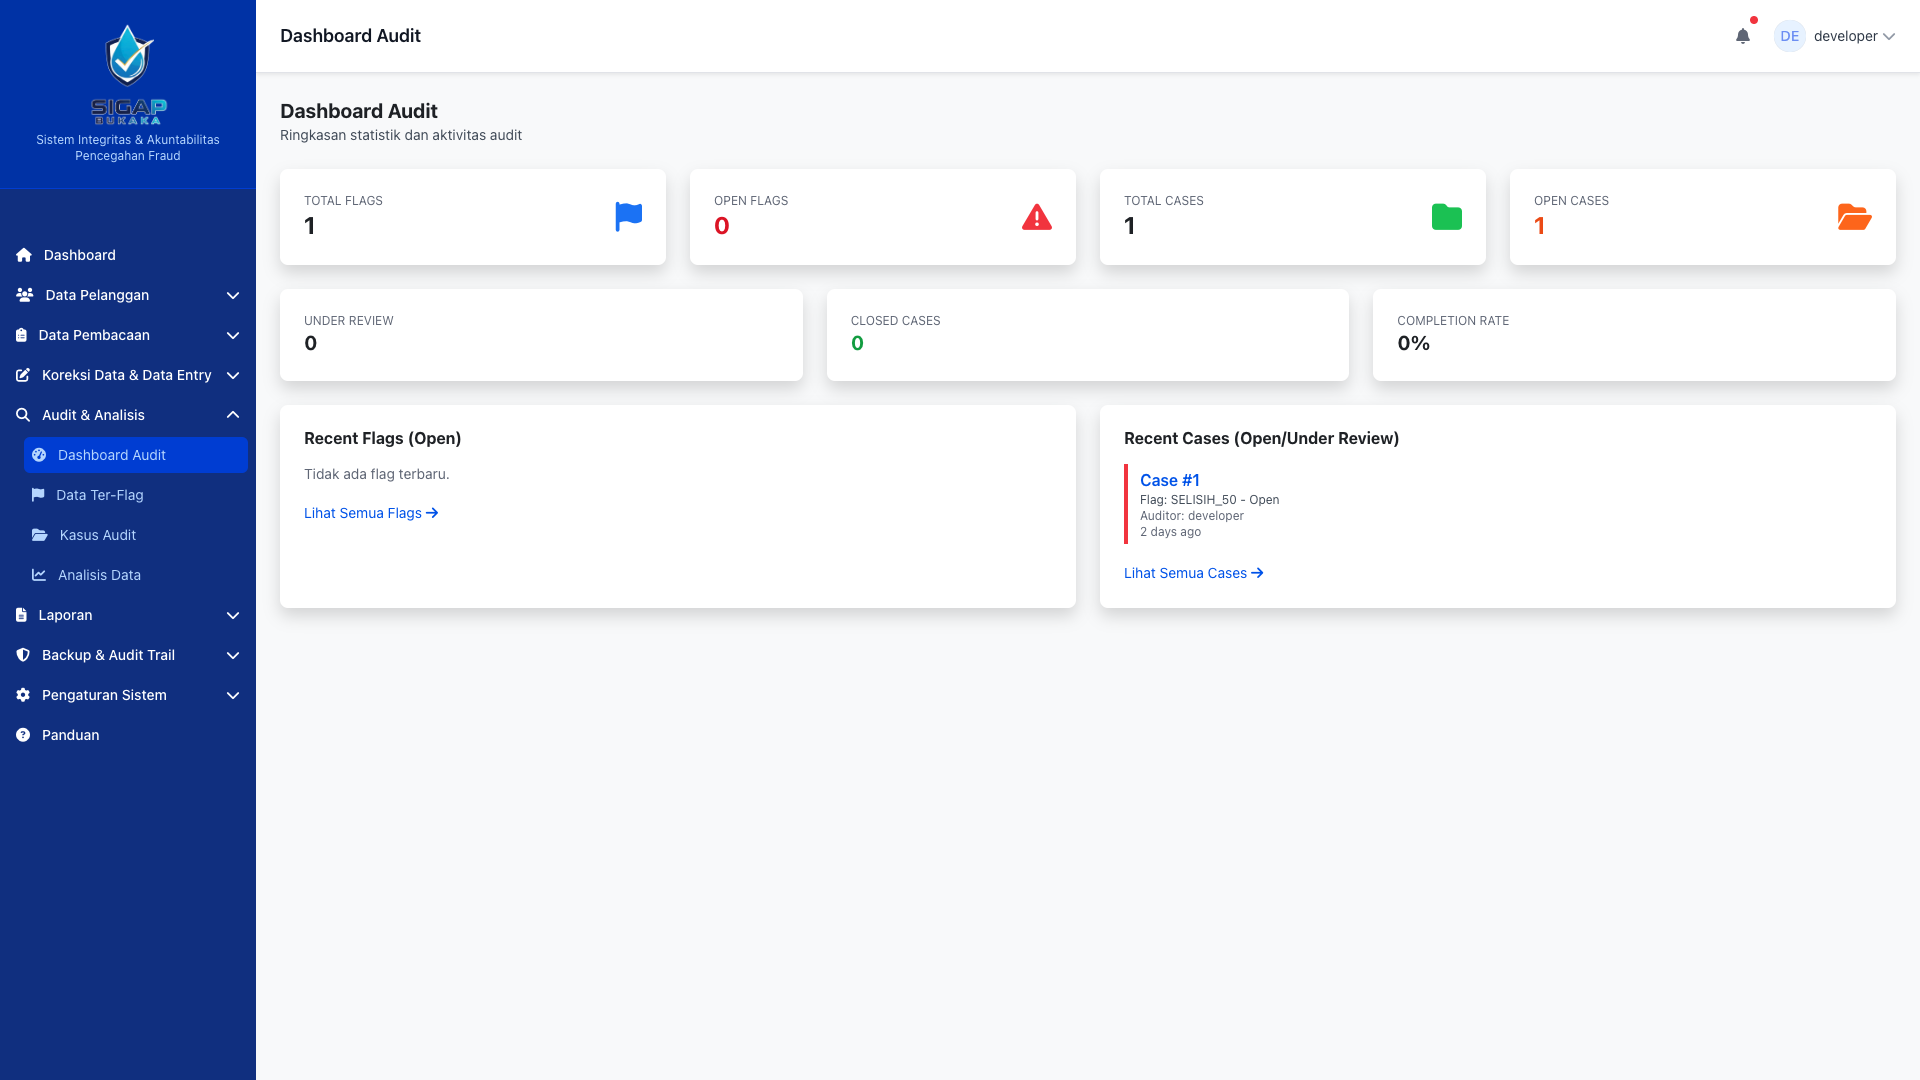Viewport: 1920px width, 1080px height.
Task: Click the red warning triangle icon
Action: click(x=1036, y=217)
